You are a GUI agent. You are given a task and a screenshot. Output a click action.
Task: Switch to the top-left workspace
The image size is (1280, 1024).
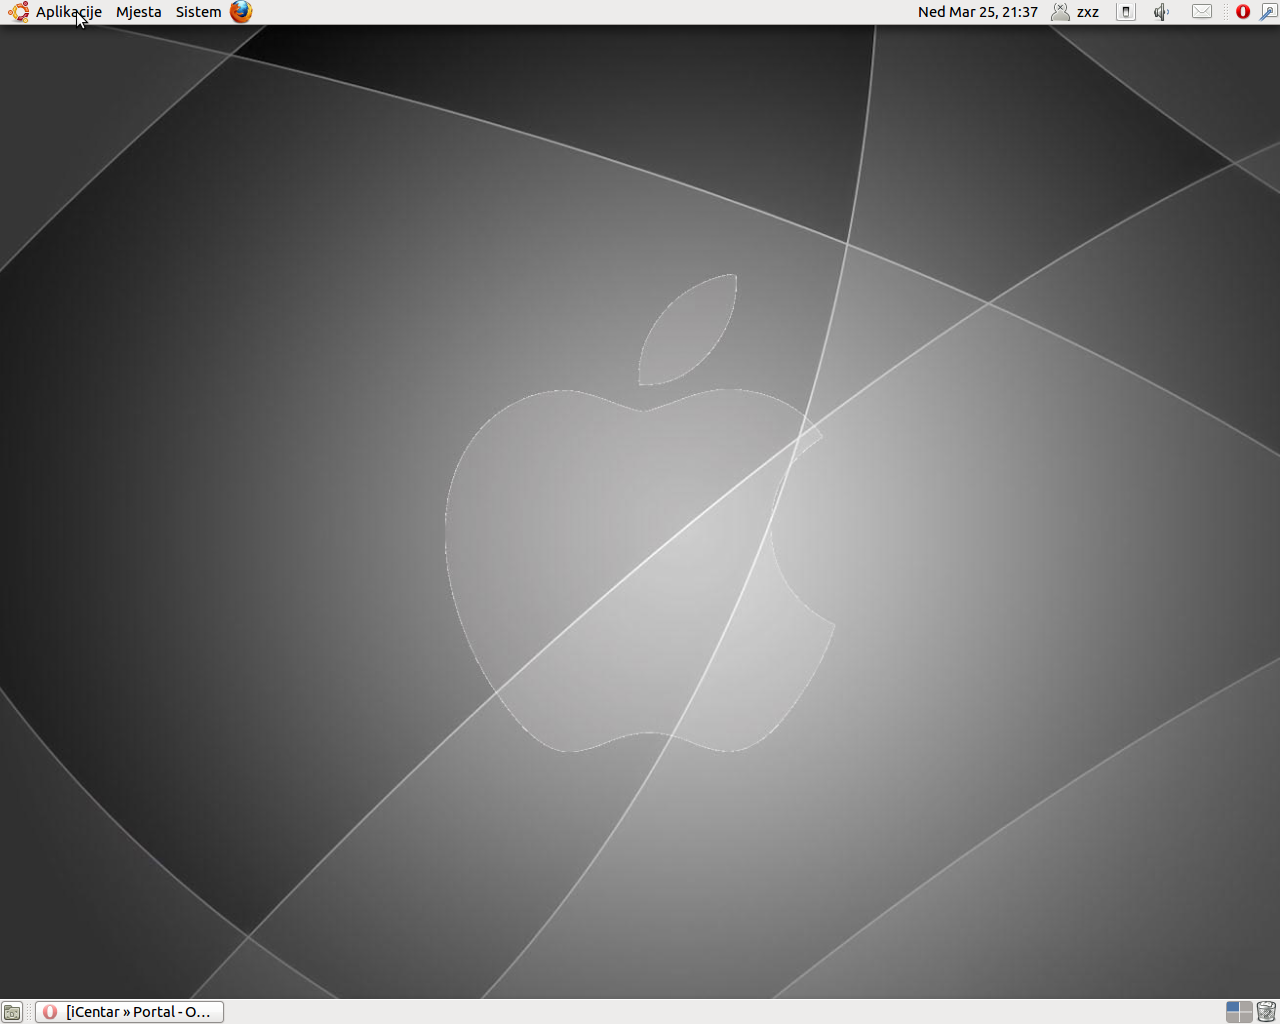click(1233, 1007)
